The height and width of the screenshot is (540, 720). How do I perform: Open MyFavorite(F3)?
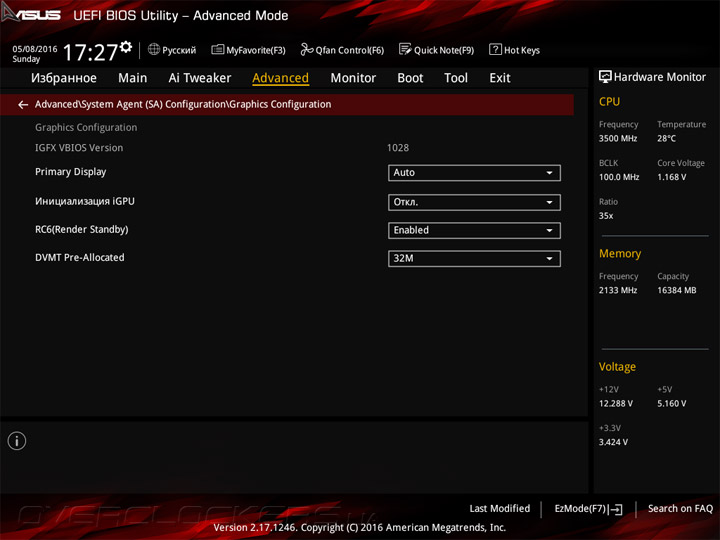(248, 50)
